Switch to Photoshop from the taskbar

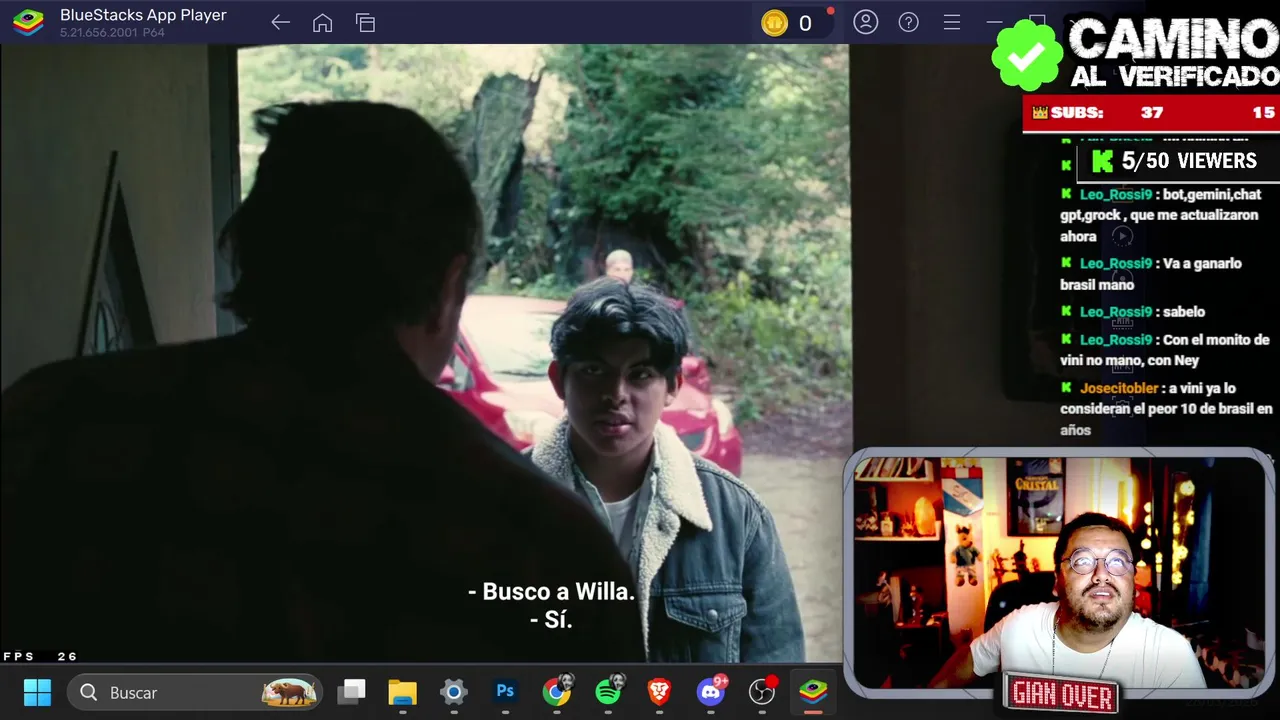click(505, 691)
